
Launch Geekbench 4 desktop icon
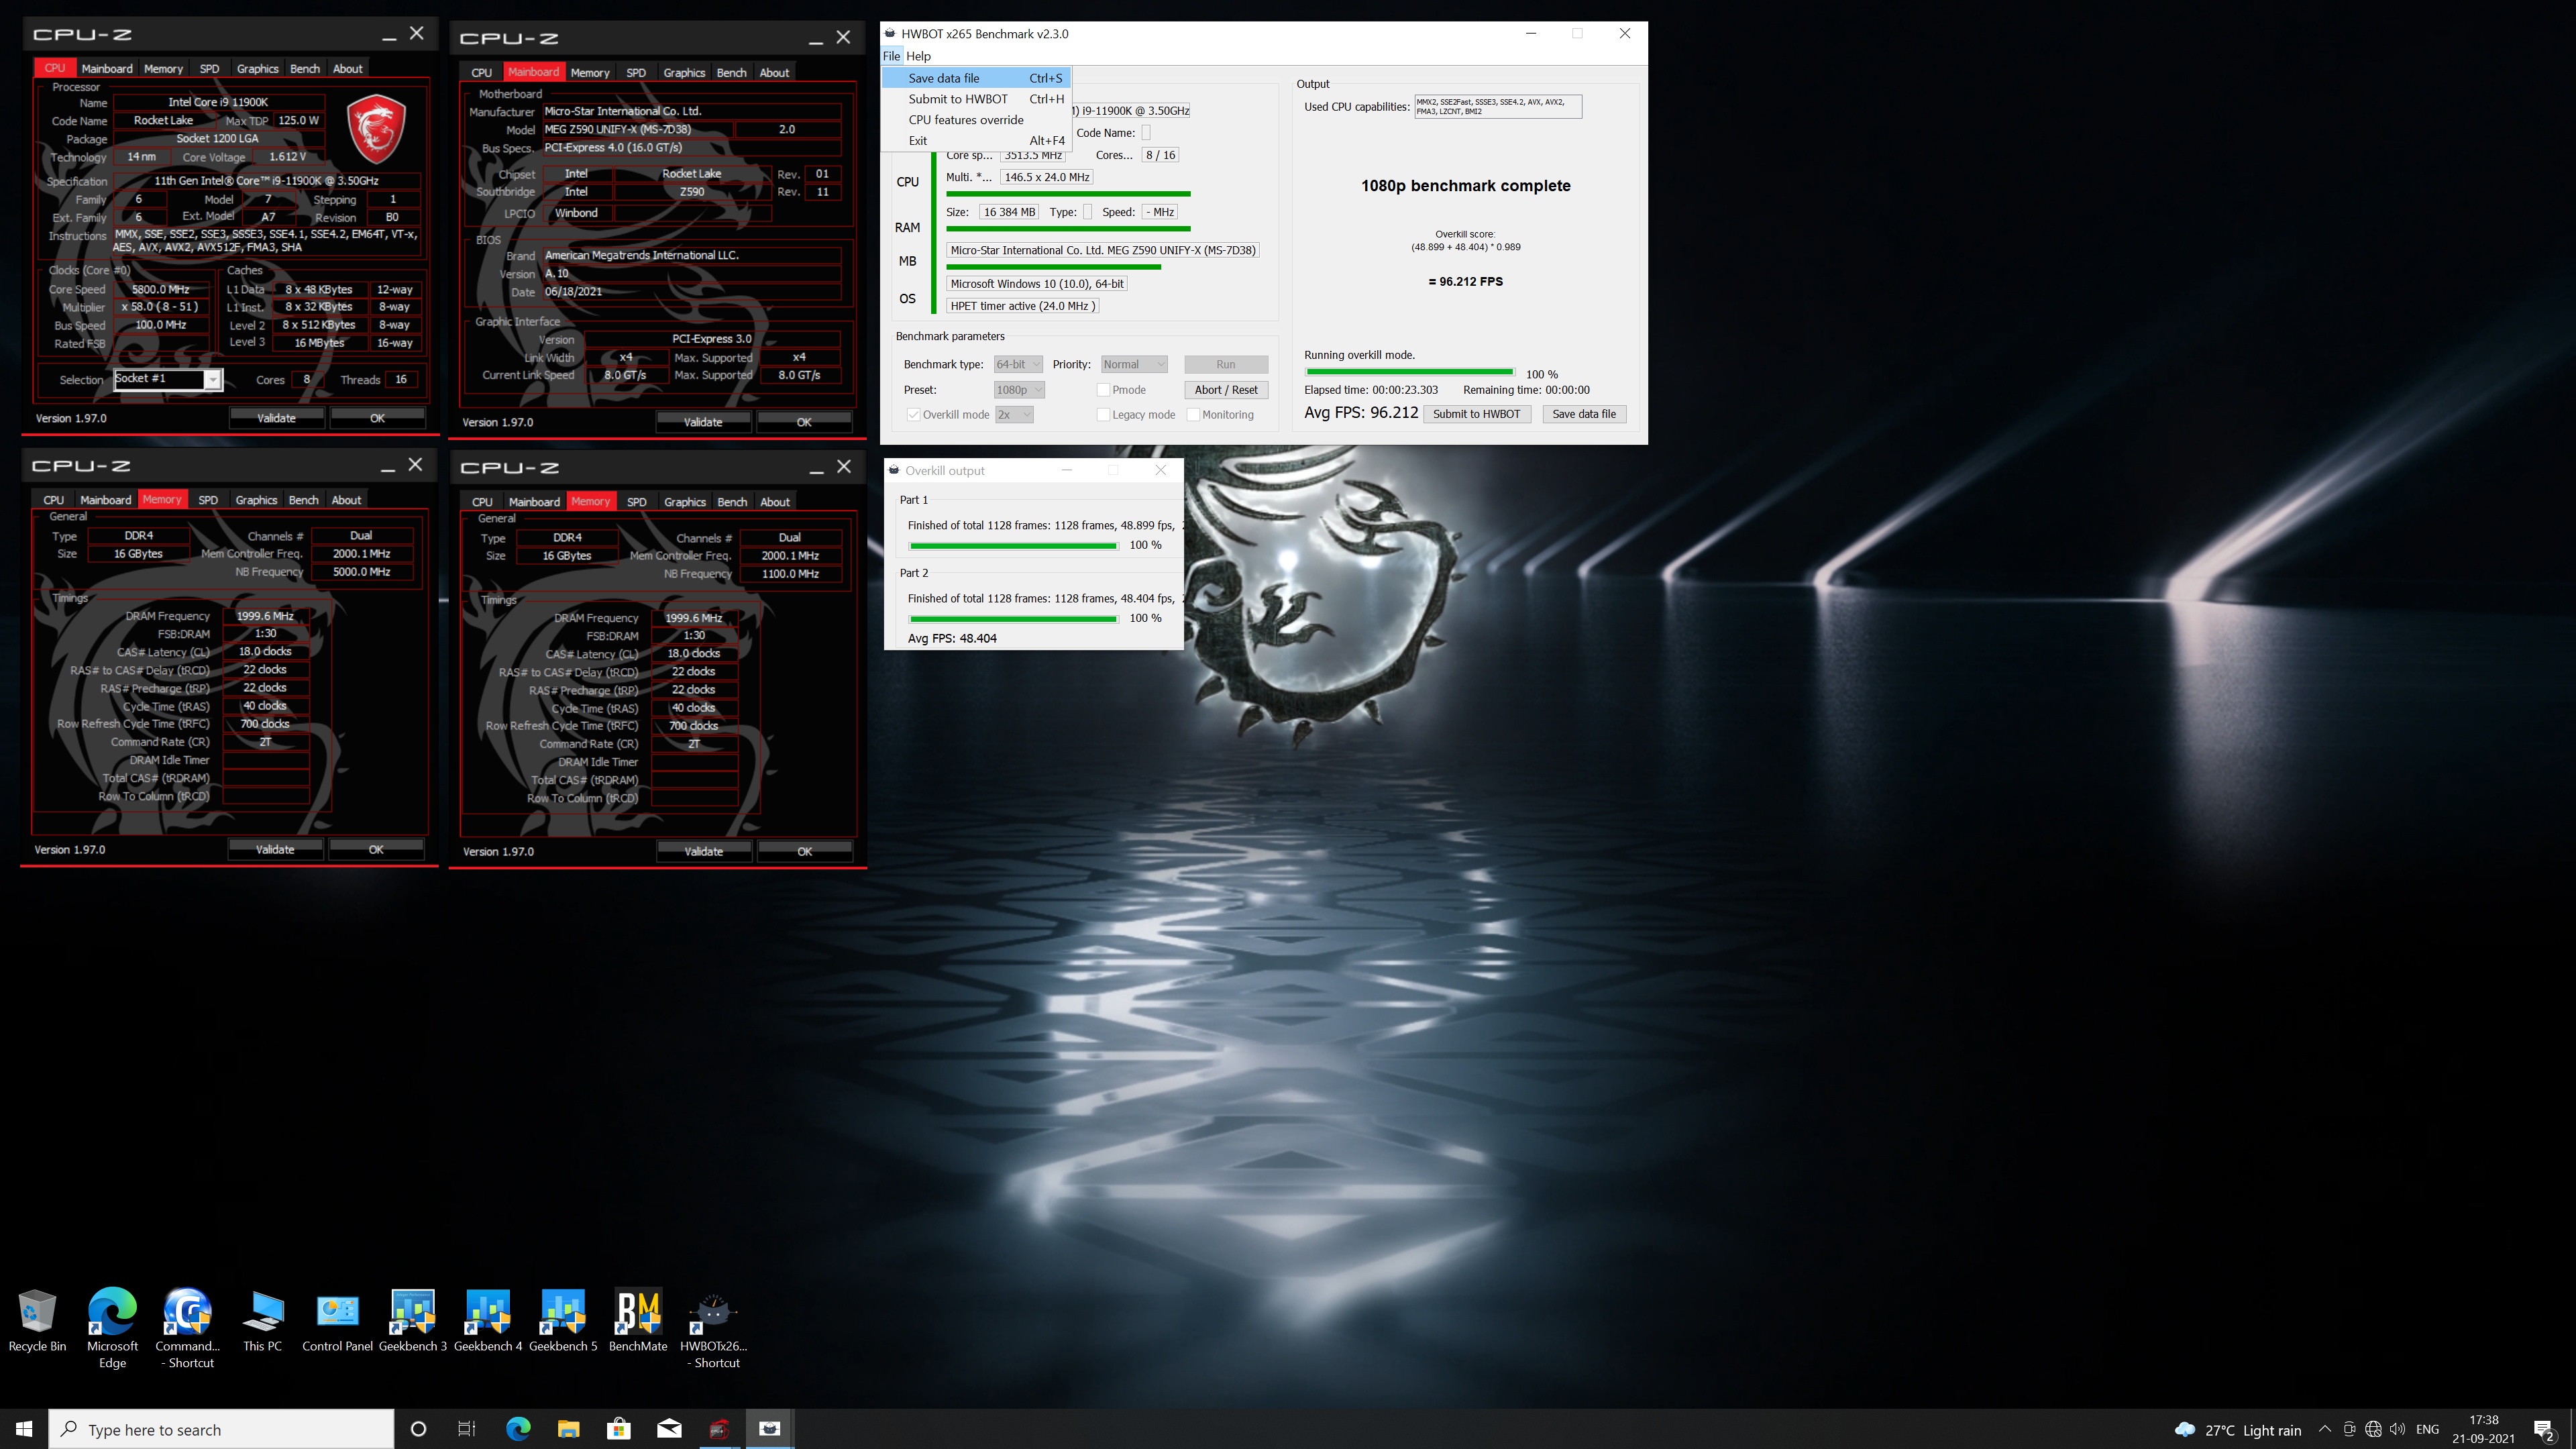(488, 1320)
